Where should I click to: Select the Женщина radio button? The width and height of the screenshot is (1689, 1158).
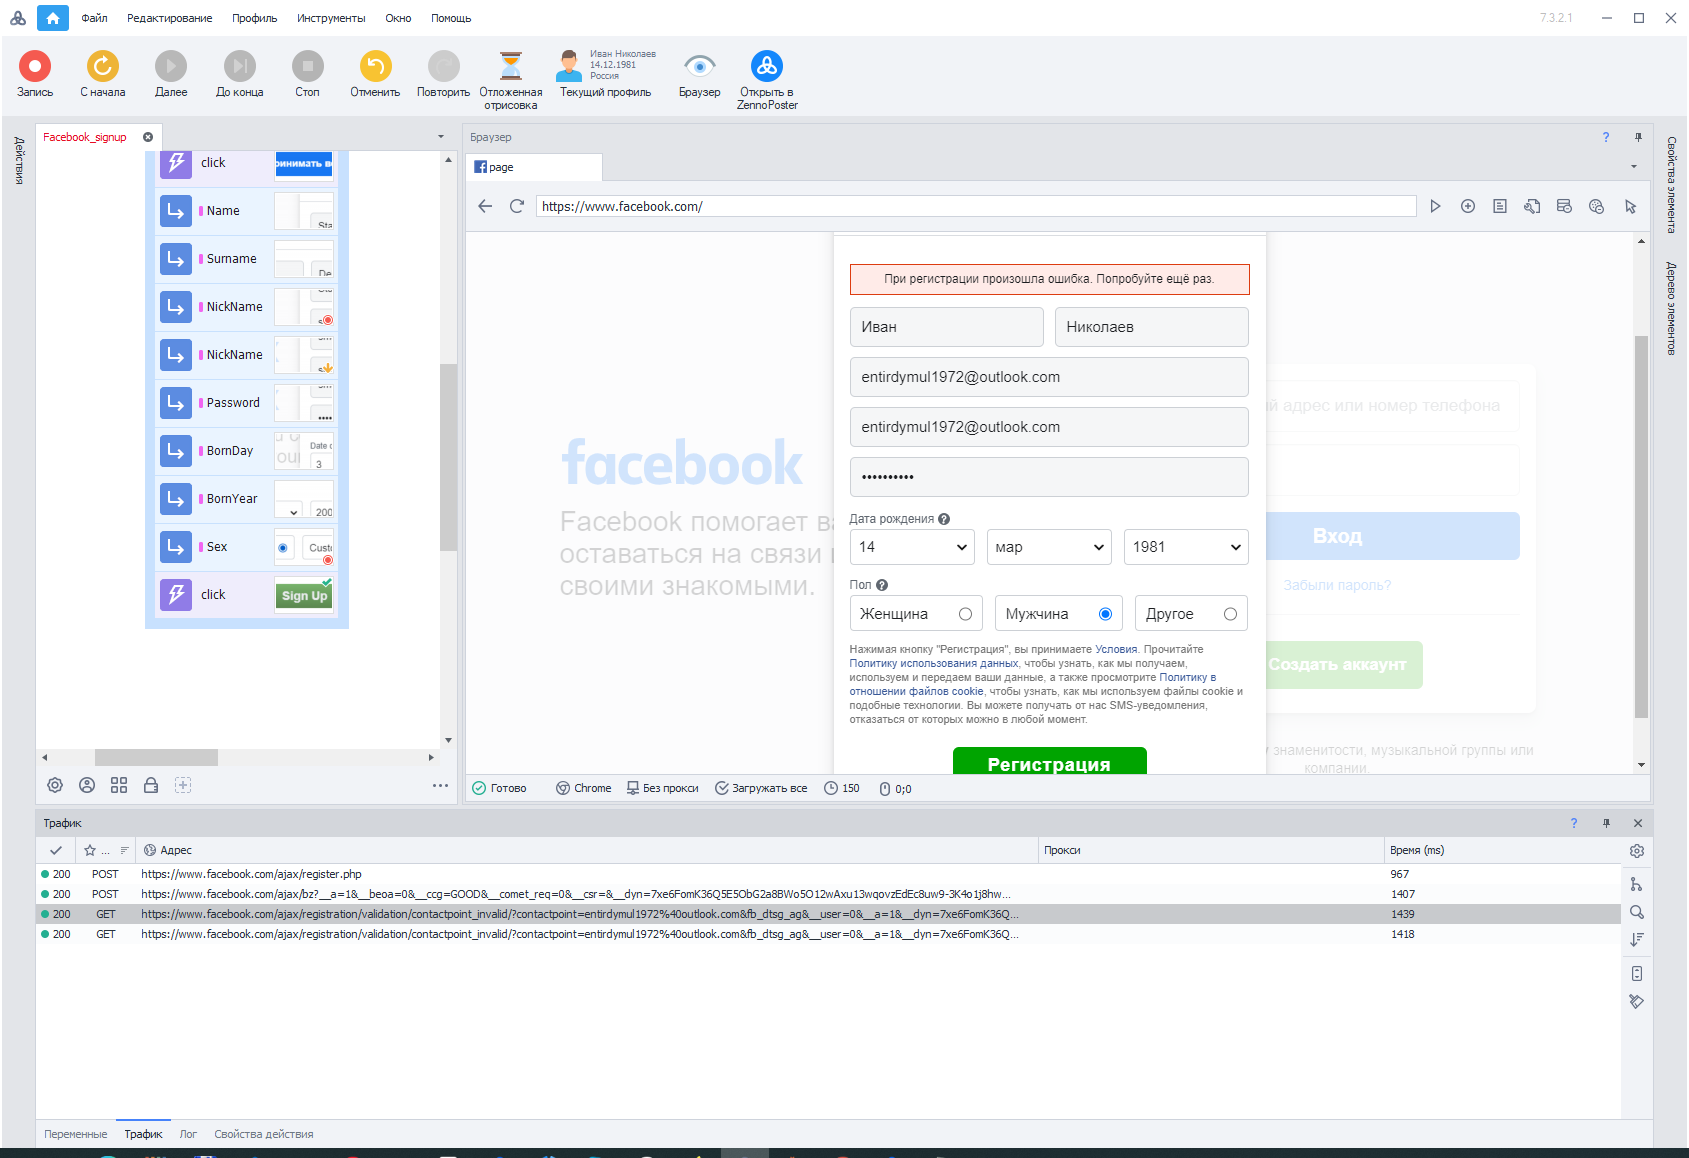tap(965, 614)
